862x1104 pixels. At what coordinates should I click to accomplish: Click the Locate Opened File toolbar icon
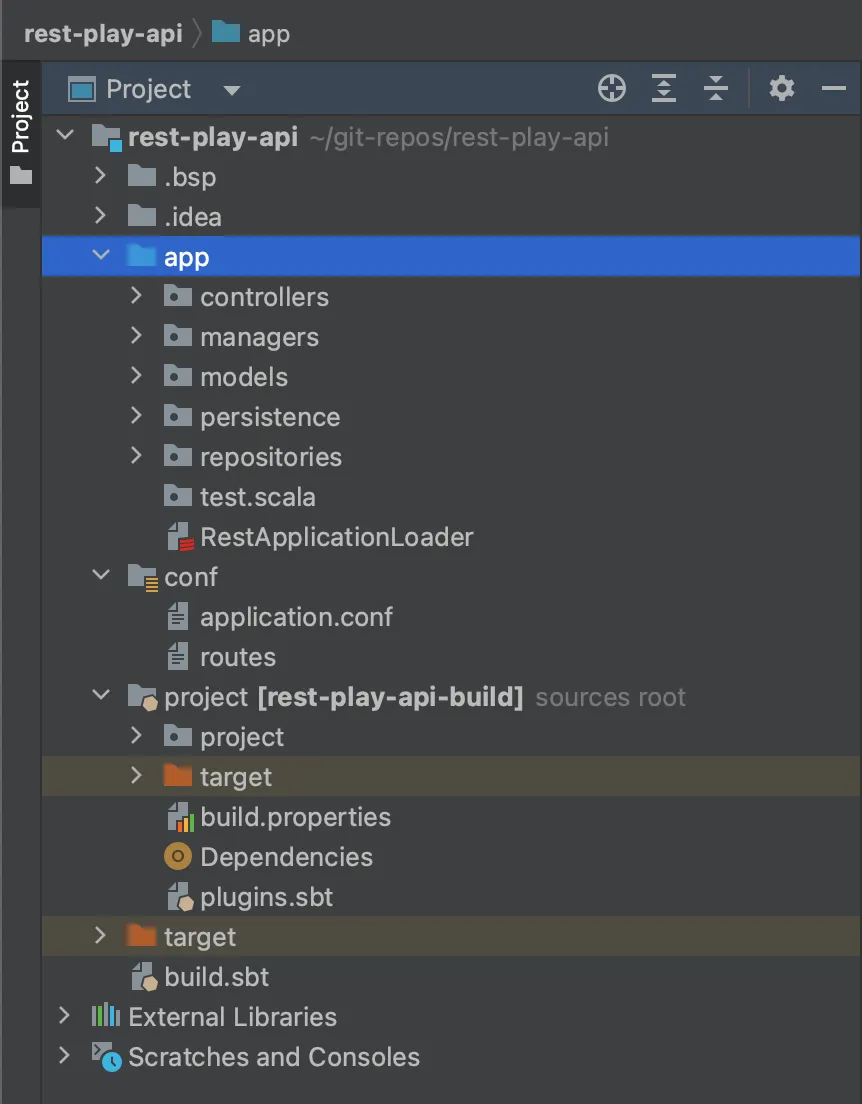[611, 89]
